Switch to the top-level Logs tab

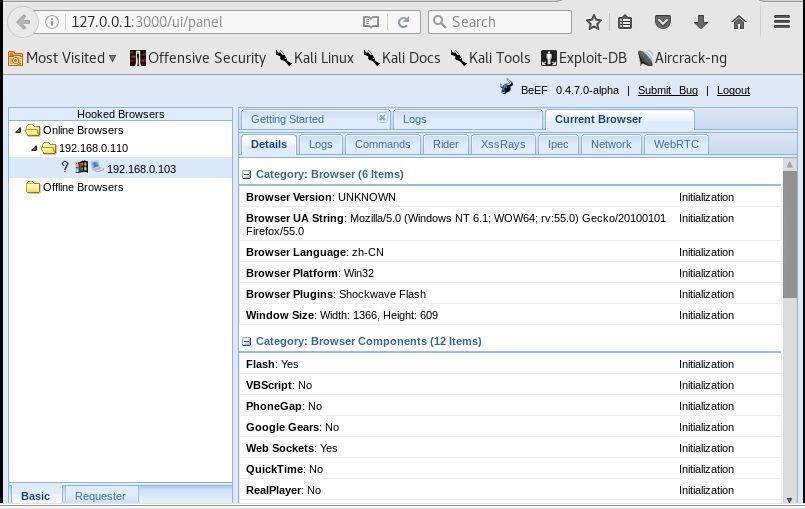pos(468,119)
